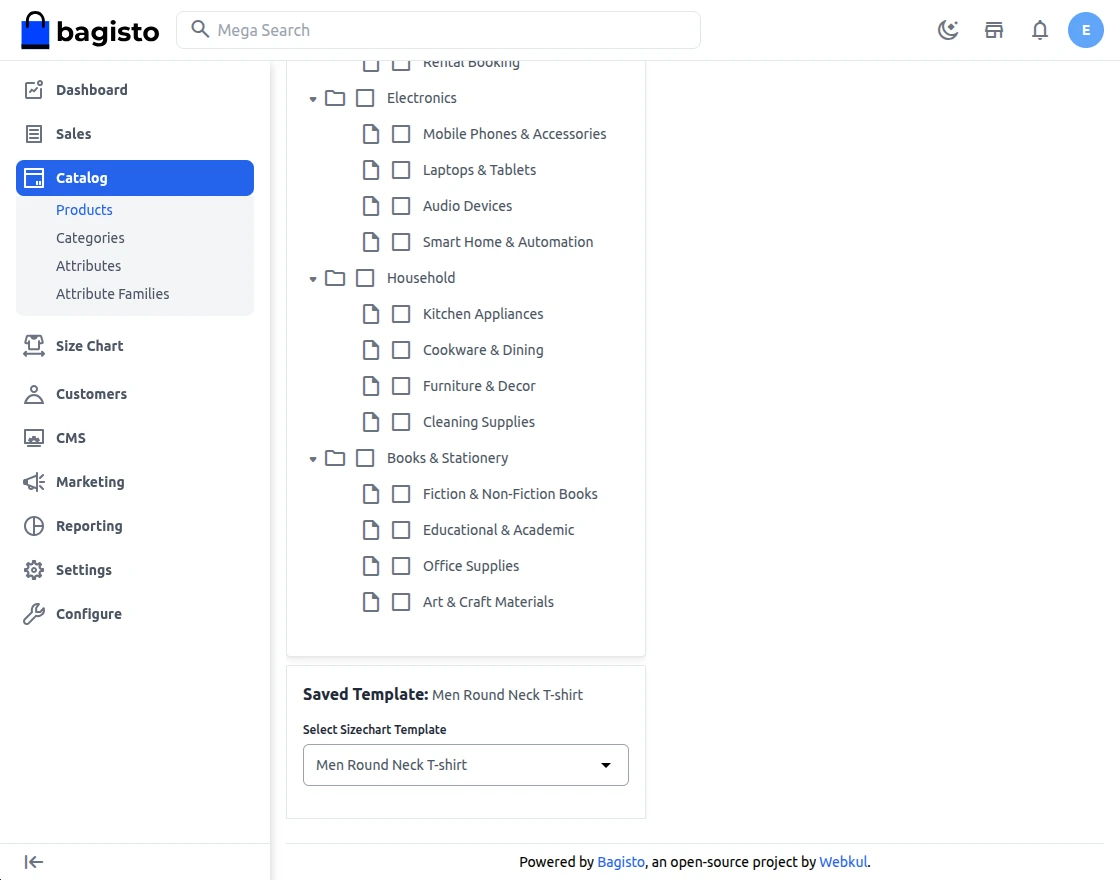Check the Electronics category checkbox
This screenshot has width=1120, height=880.
(x=365, y=98)
